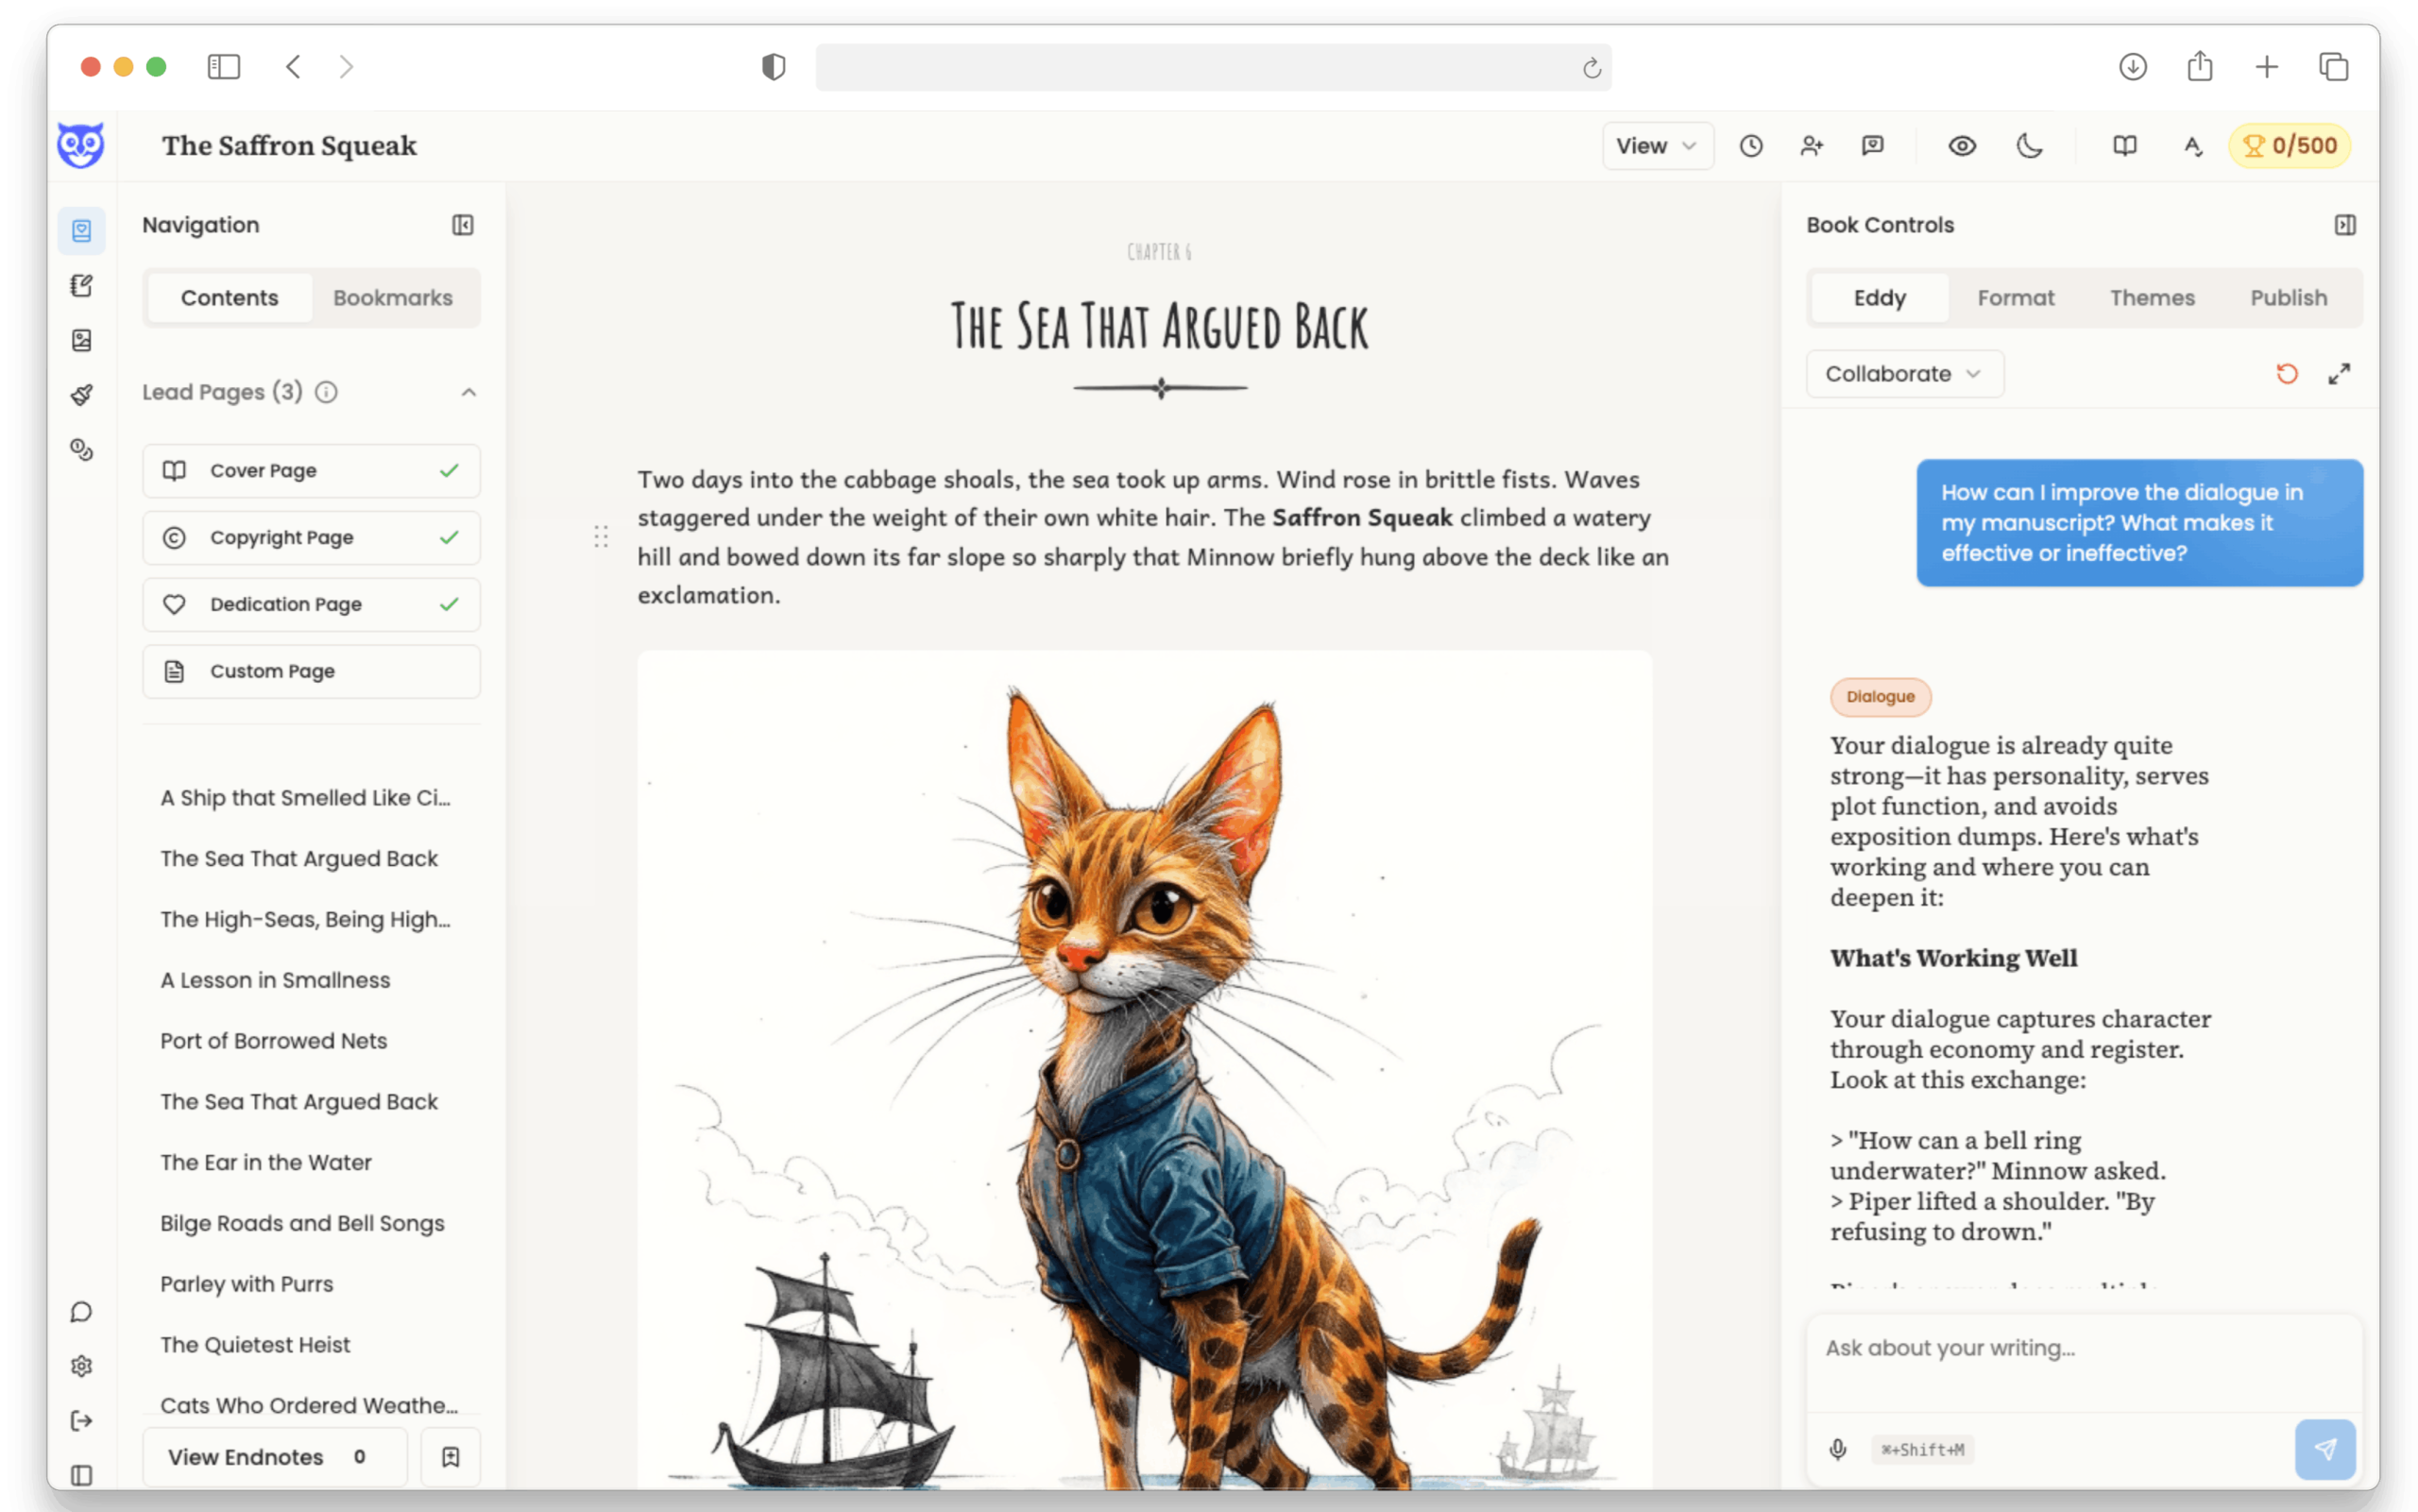This screenshot has width=2418, height=1512.
Task: Add a collaborator with the person-plus icon
Action: [x=1812, y=146]
